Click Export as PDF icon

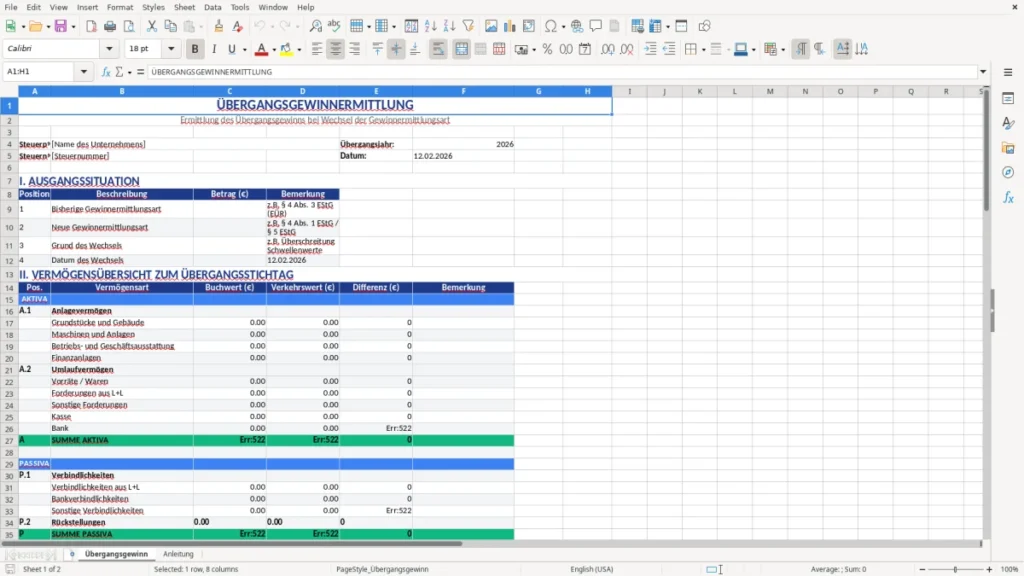click(x=91, y=26)
